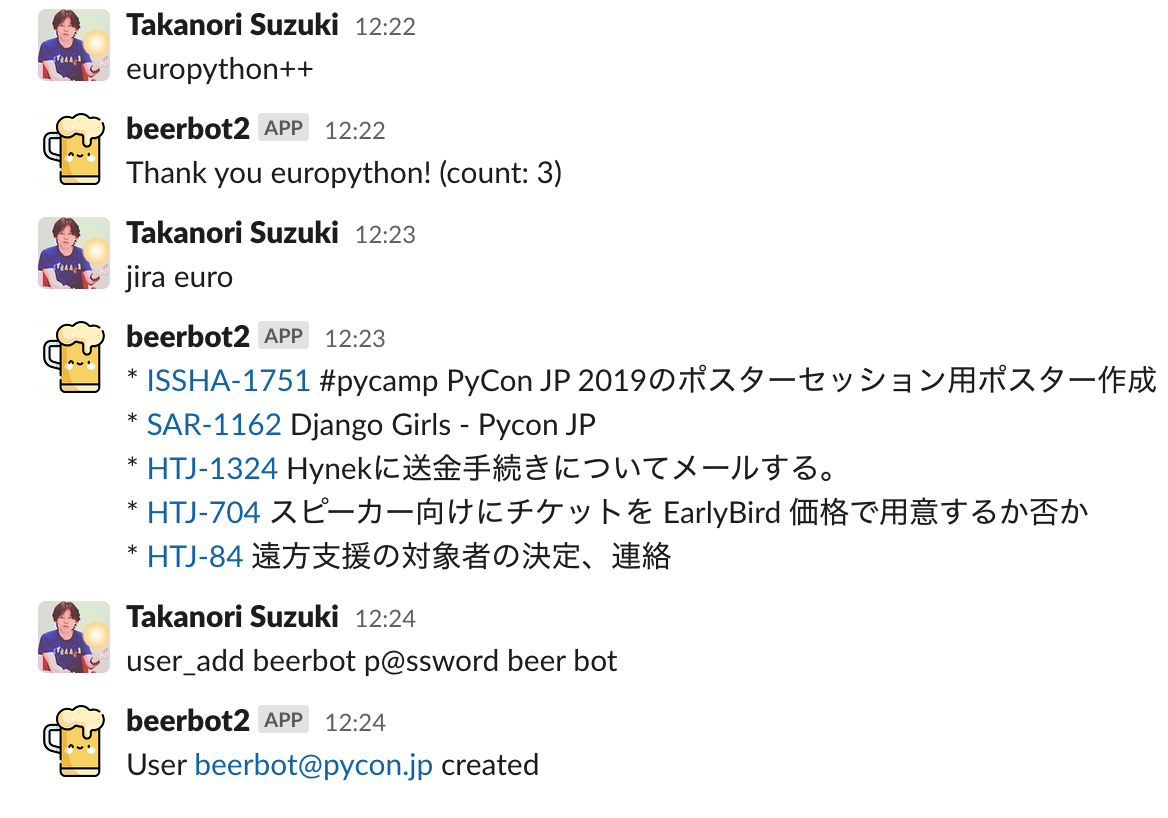Visit the HTJ-704 issue link
The height and width of the screenshot is (818, 1168).
[204, 513]
